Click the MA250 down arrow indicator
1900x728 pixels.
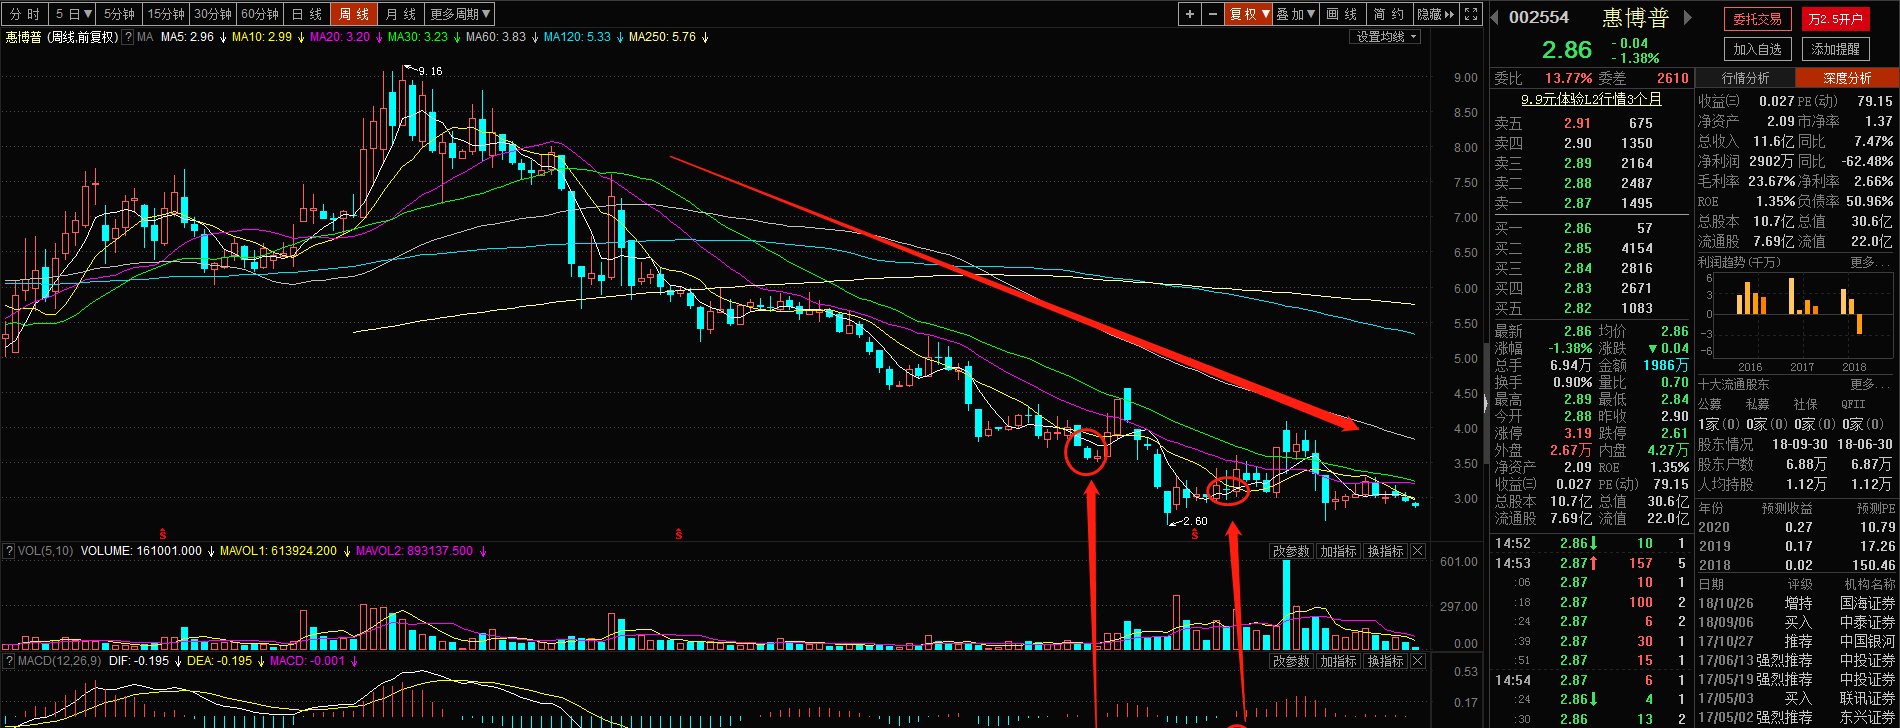[705, 37]
